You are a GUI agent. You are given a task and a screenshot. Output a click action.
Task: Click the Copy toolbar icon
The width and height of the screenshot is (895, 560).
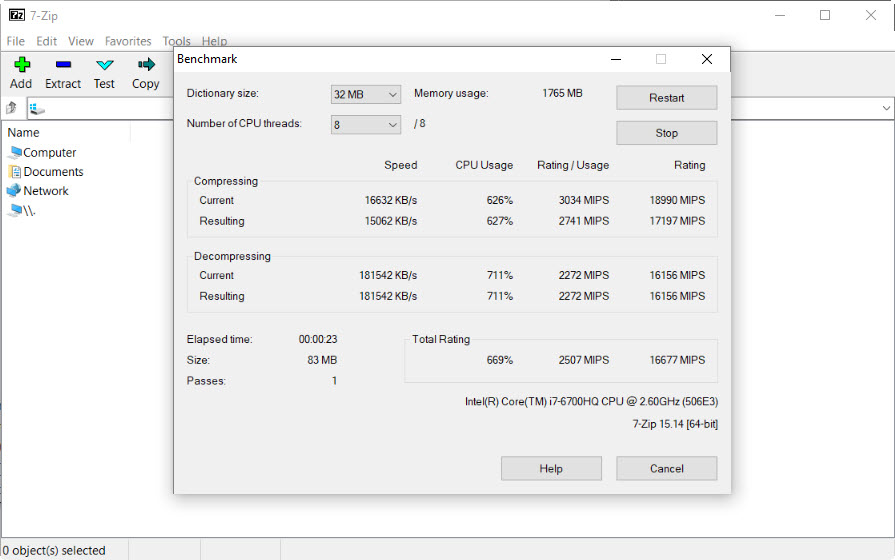click(146, 66)
